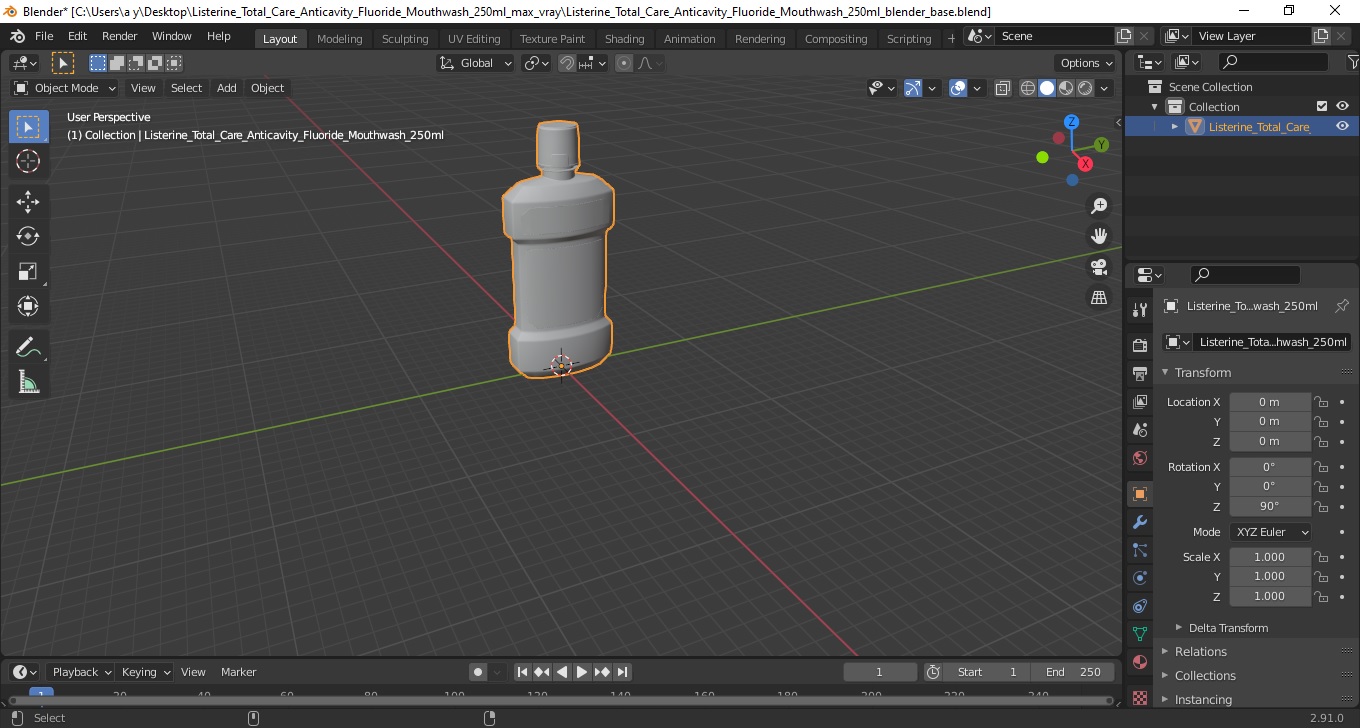Screen dimensions: 1360x728
Task: Switch to wireframe viewport shading
Action: 1028,88
